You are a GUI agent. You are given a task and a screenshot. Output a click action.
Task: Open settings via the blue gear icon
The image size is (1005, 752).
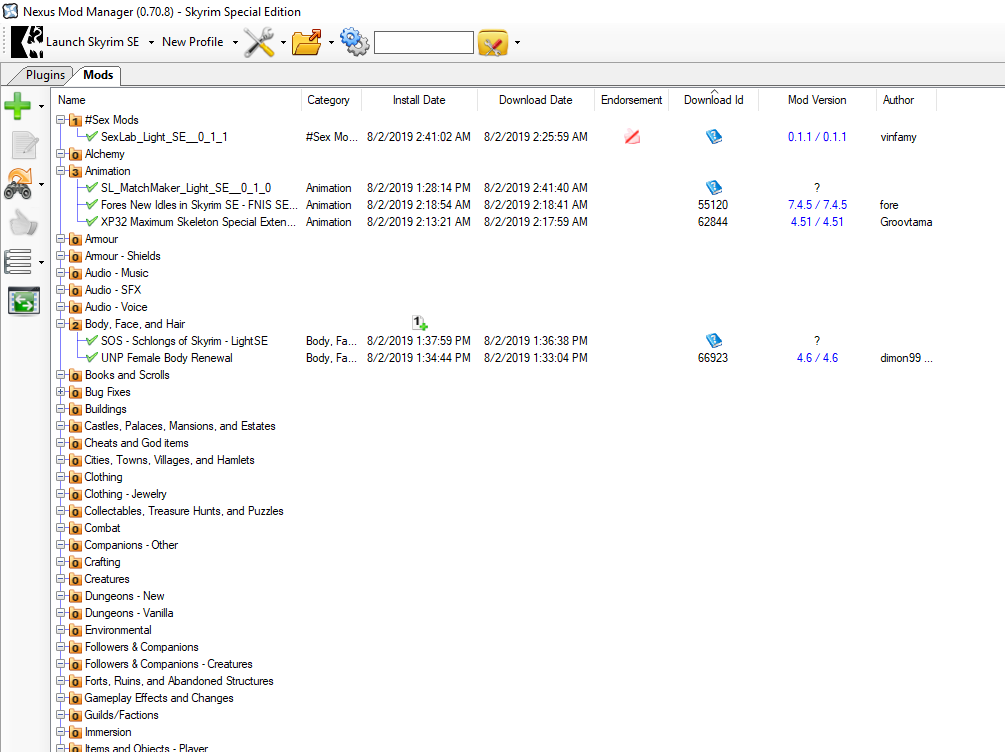(354, 42)
